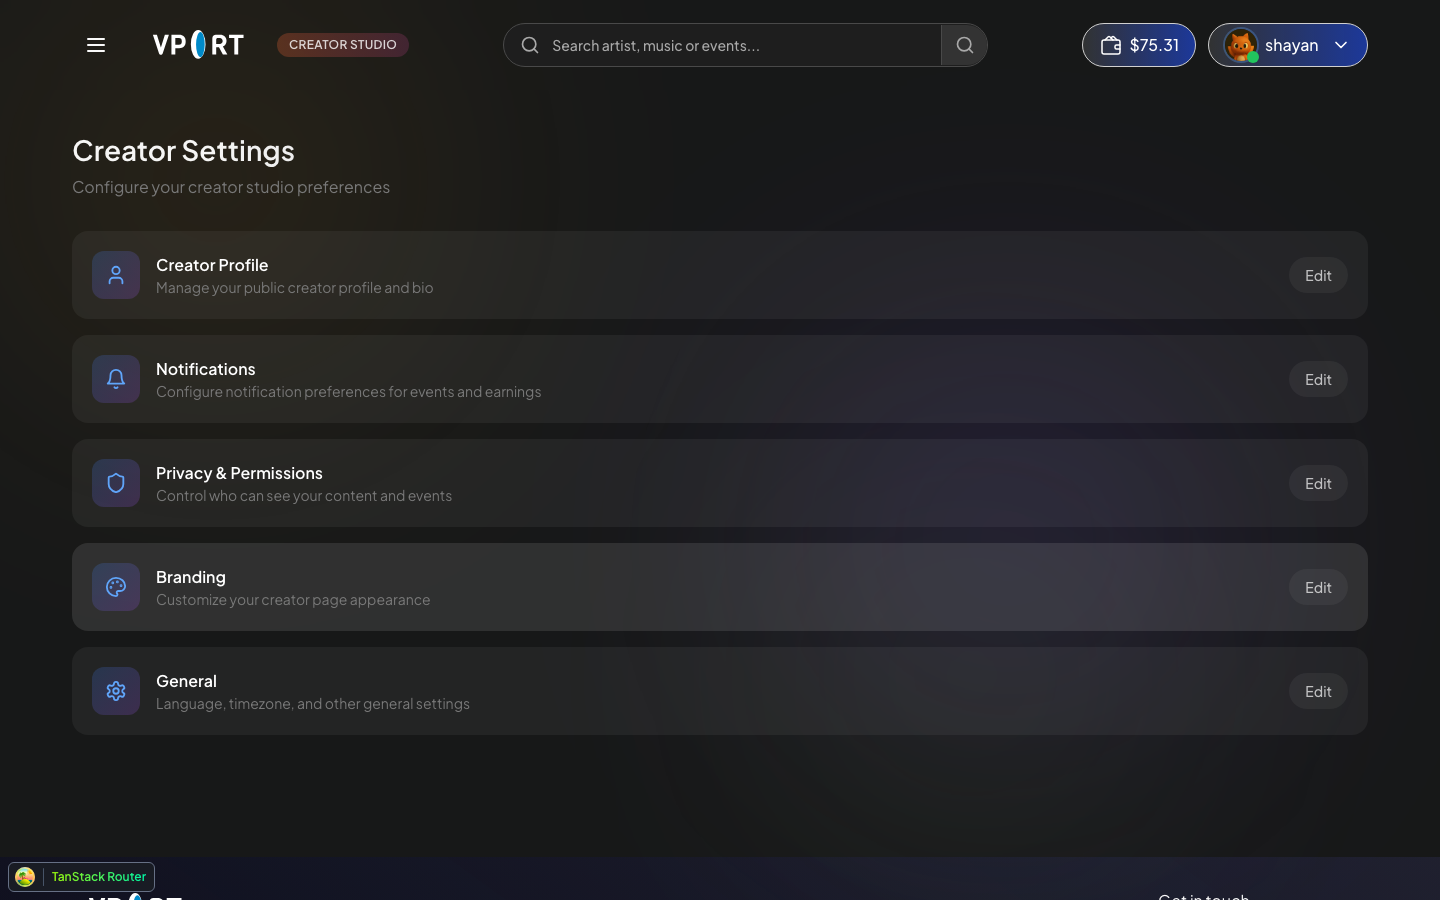Click the wallet icon
This screenshot has width=1440, height=900.
coord(1111,45)
